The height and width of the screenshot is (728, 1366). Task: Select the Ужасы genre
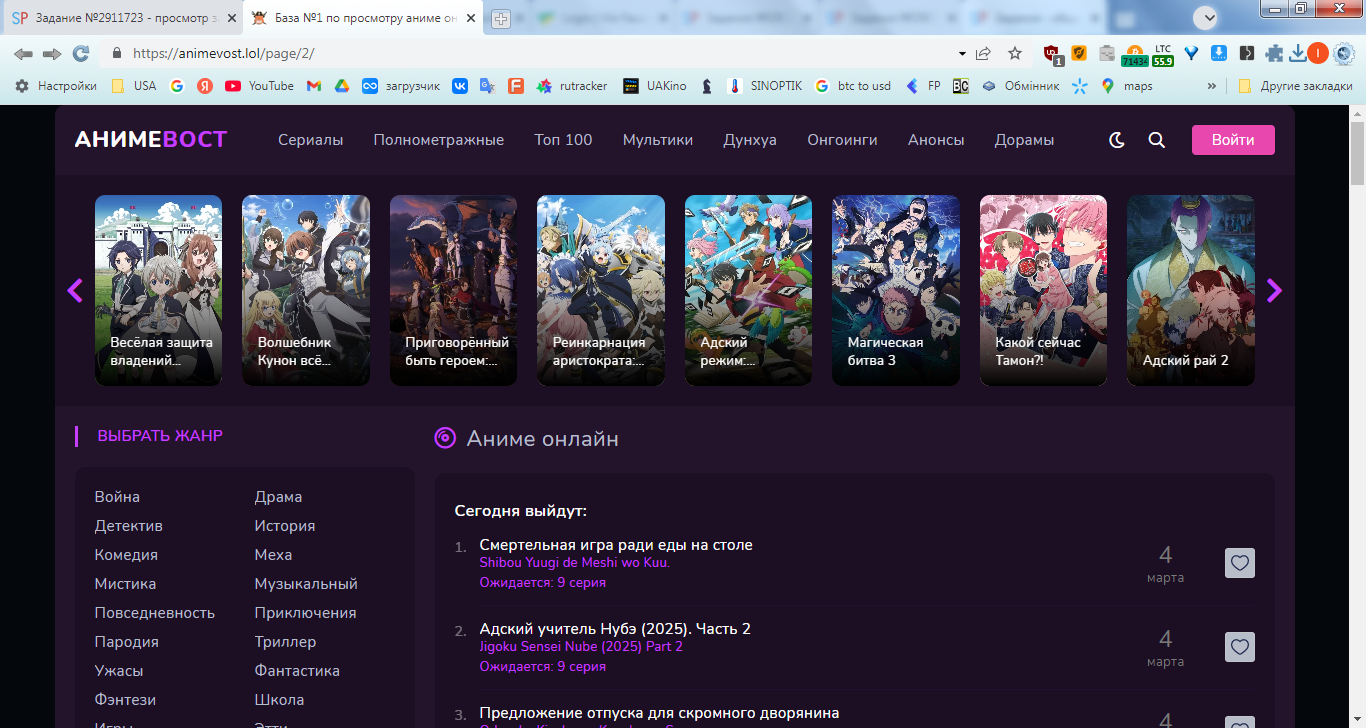(119, 671)
